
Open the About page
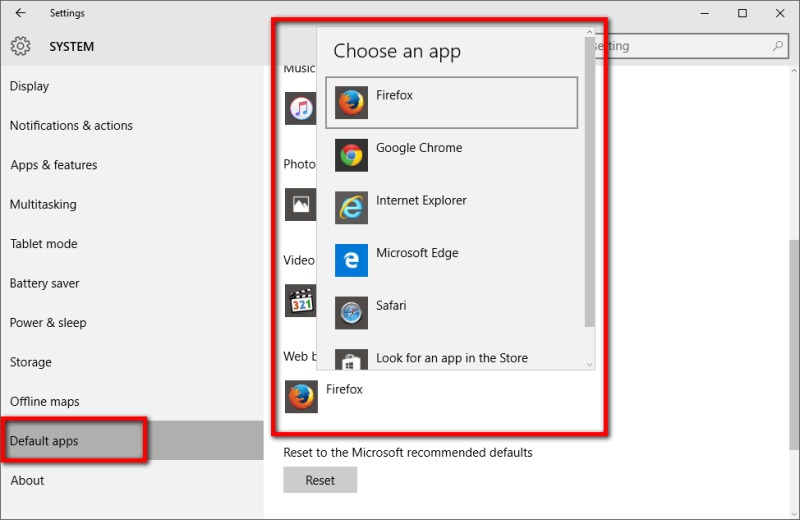tap(132, 480)
